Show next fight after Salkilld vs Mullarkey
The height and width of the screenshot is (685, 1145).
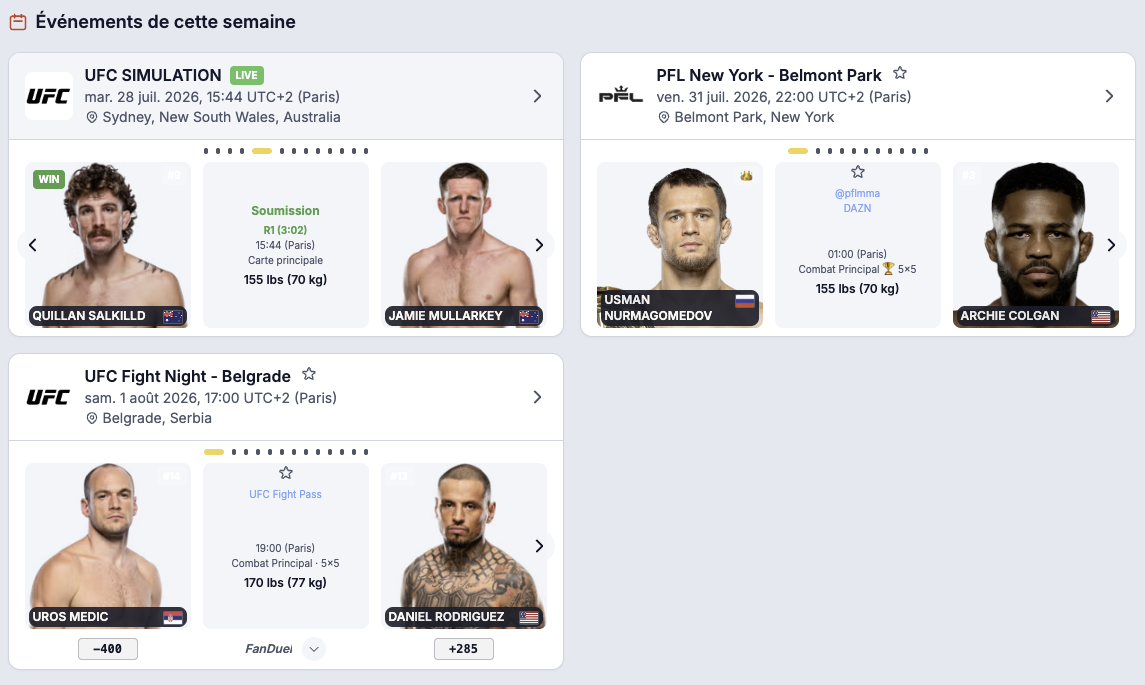tap(539, 245)
